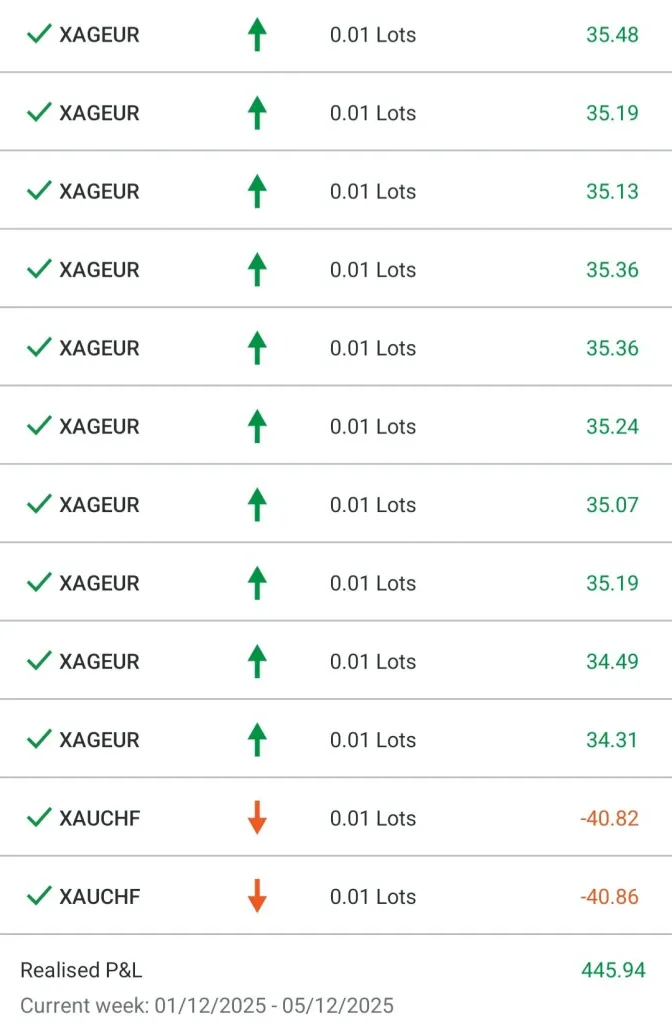
Task: Click the up arrow in the 35.24 trade row
Action: tap(257, 426)
